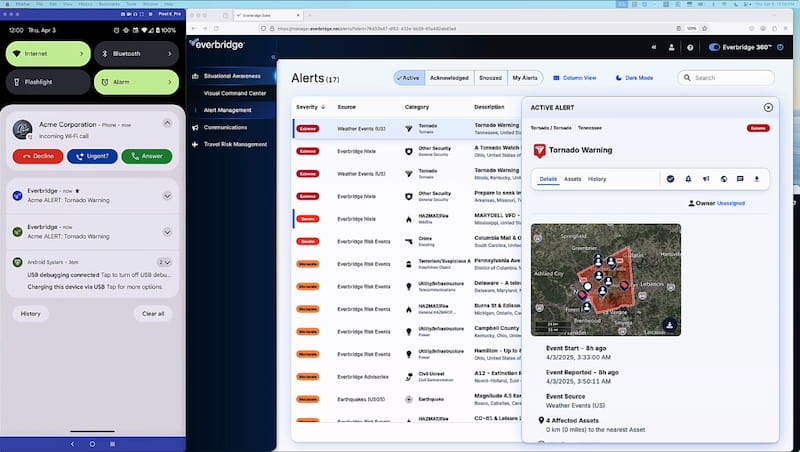Click the Communications megaphone sidebar icon
The image size is (800, 452).
[x=195, y=128]
